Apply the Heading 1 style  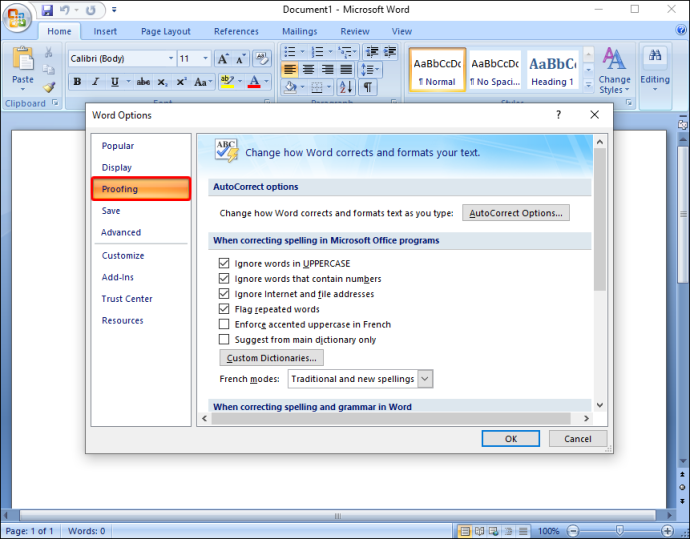(x=552, y=70)
